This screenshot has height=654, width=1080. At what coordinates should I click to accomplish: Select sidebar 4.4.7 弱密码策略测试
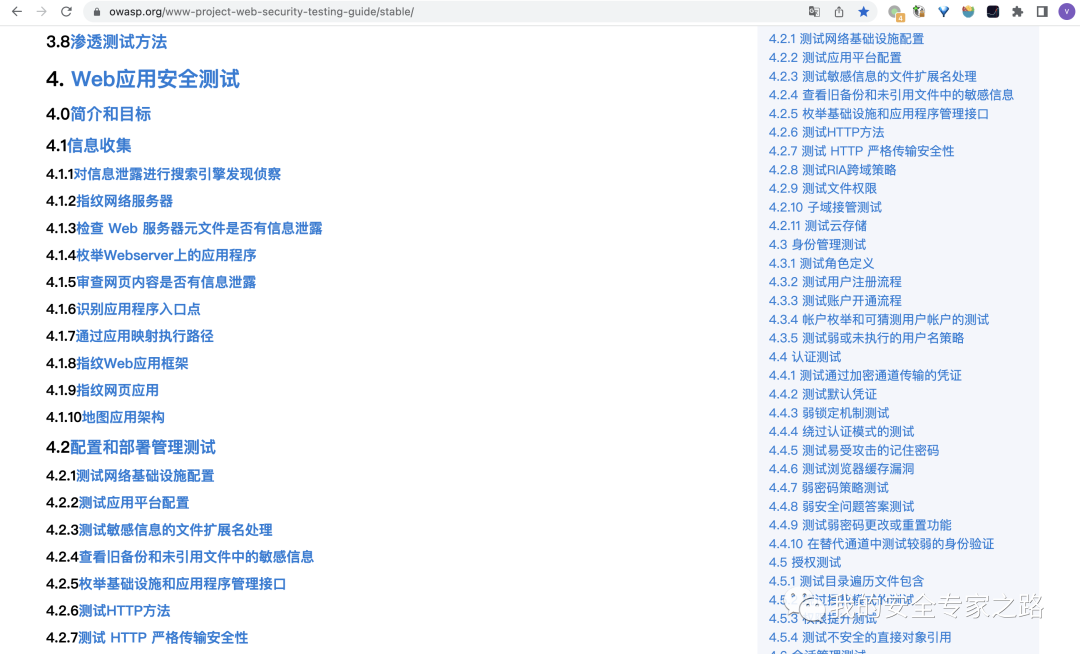(x=829, y=487)
